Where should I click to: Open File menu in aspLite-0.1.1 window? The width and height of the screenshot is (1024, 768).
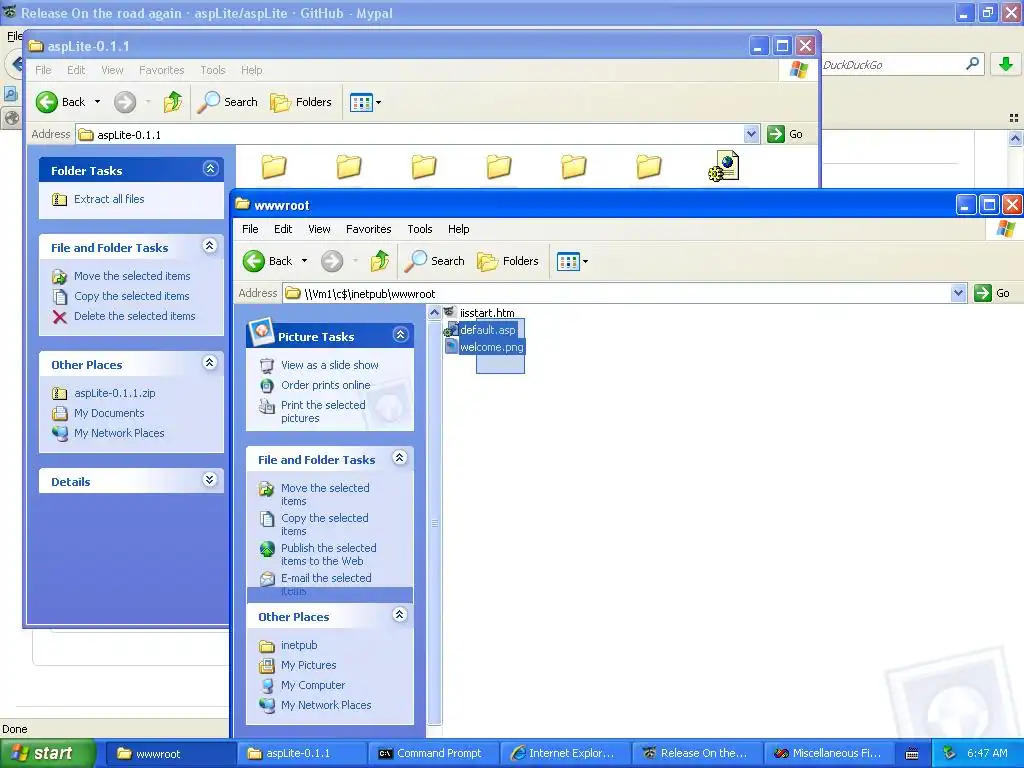(43, 70)
